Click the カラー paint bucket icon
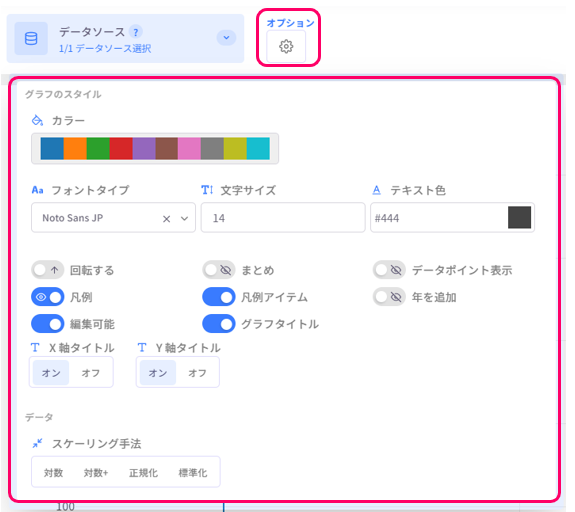This screenshot has width=575, height=512. coord(37,120)
